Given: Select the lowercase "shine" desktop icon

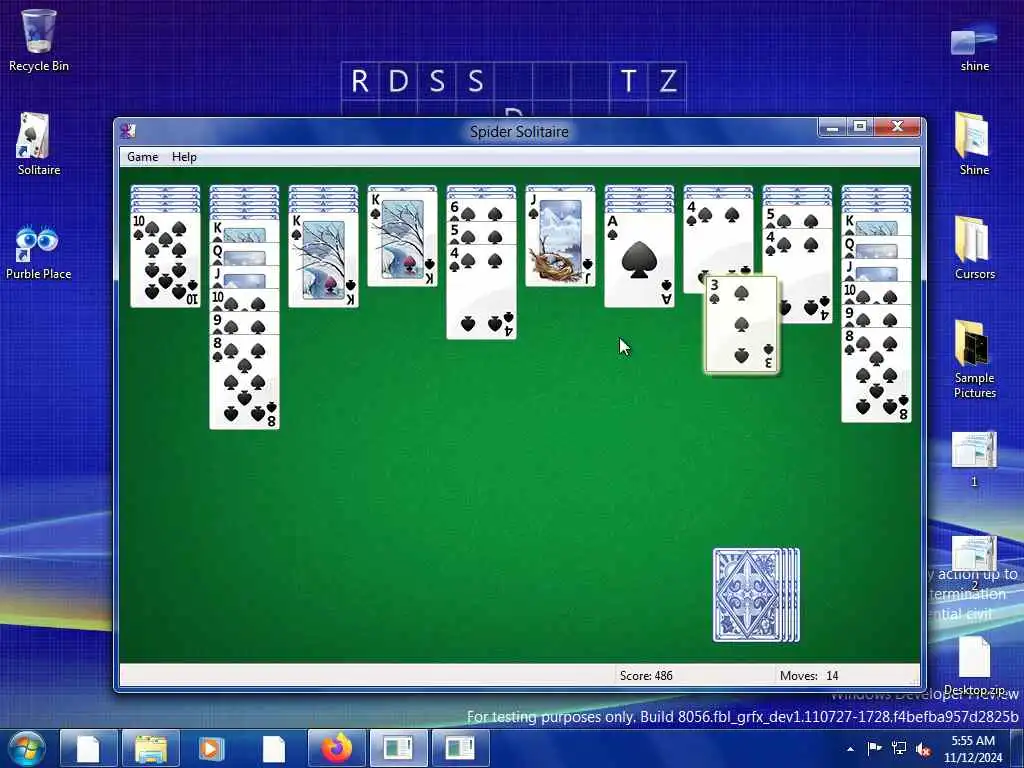Looking at the screenshot, I should click(x=974, y=46).
